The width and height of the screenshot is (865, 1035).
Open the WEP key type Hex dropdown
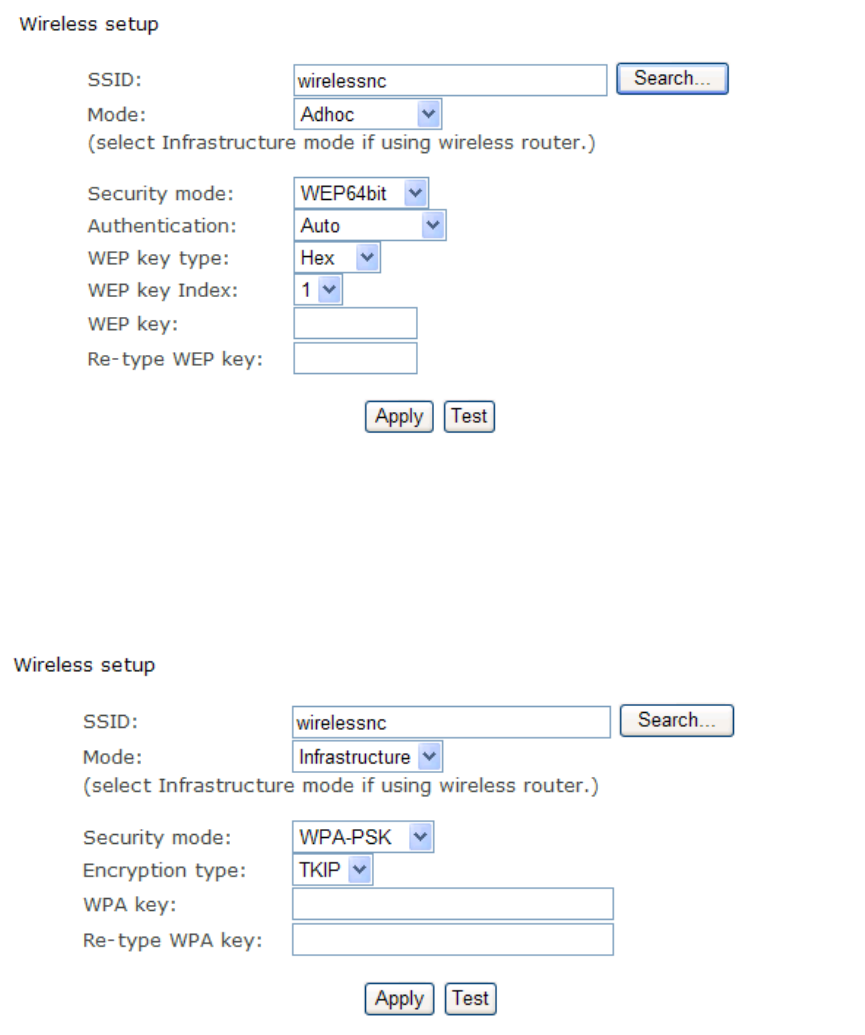click(x=337, y=258)
